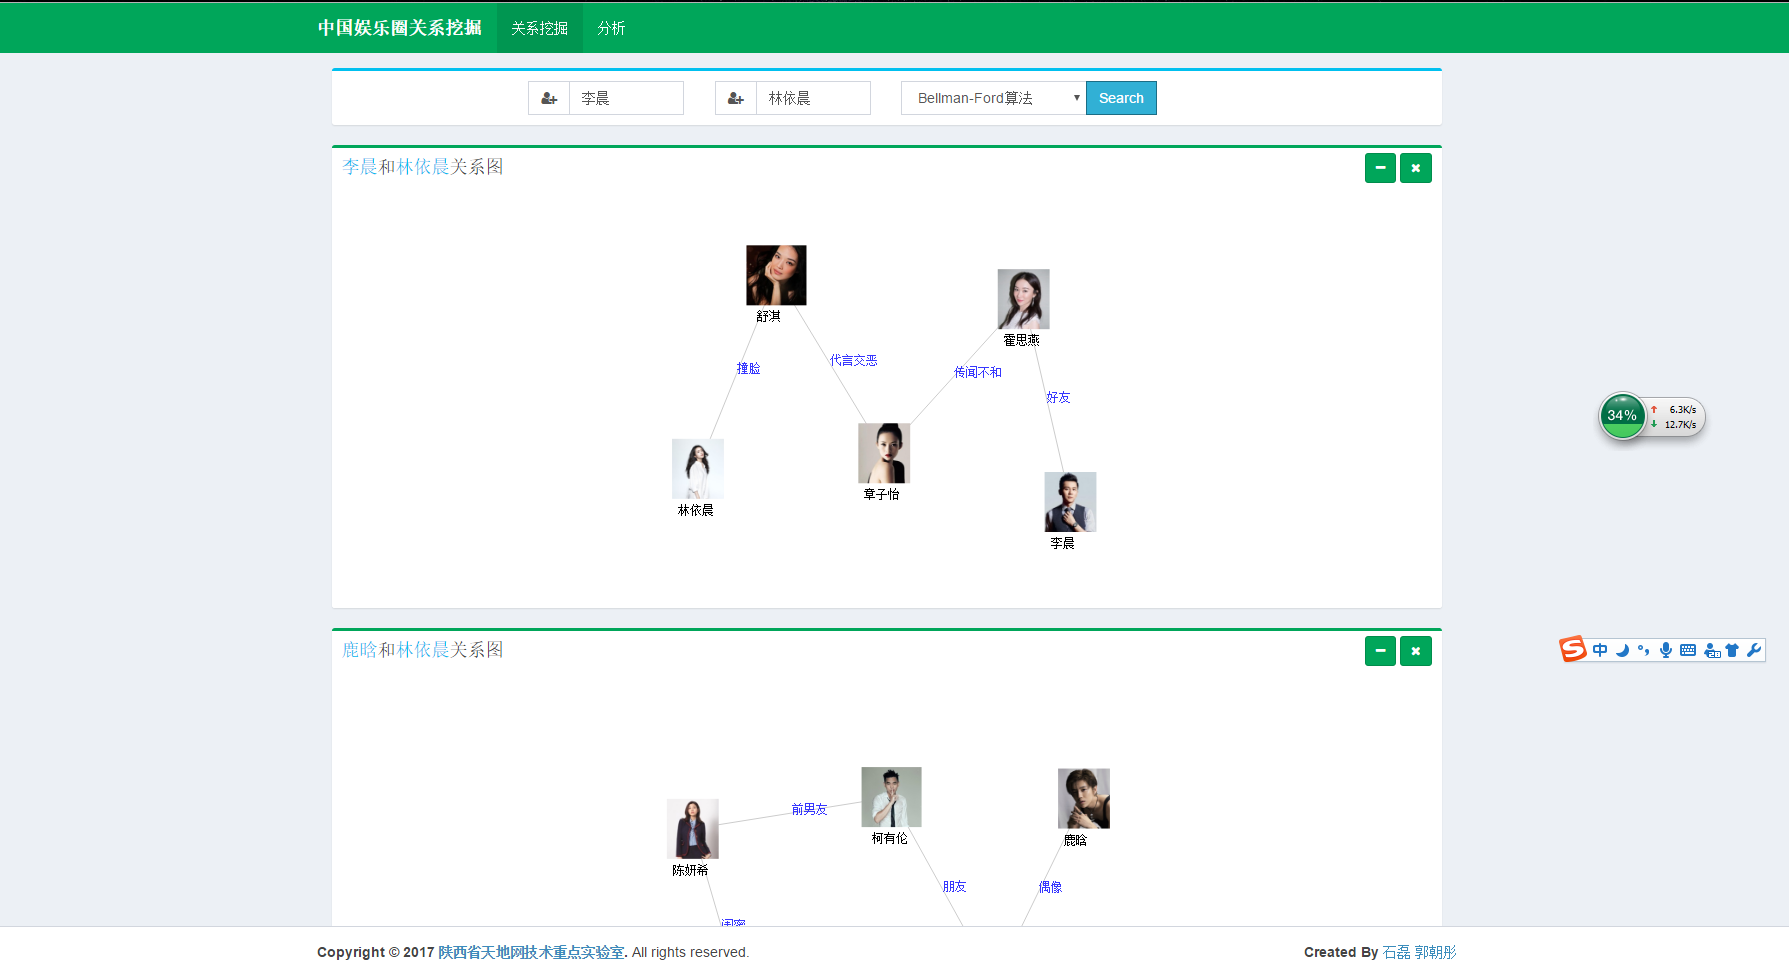Open the Bellman-Ford算法 algorithm dropdown

coord(992,98)
